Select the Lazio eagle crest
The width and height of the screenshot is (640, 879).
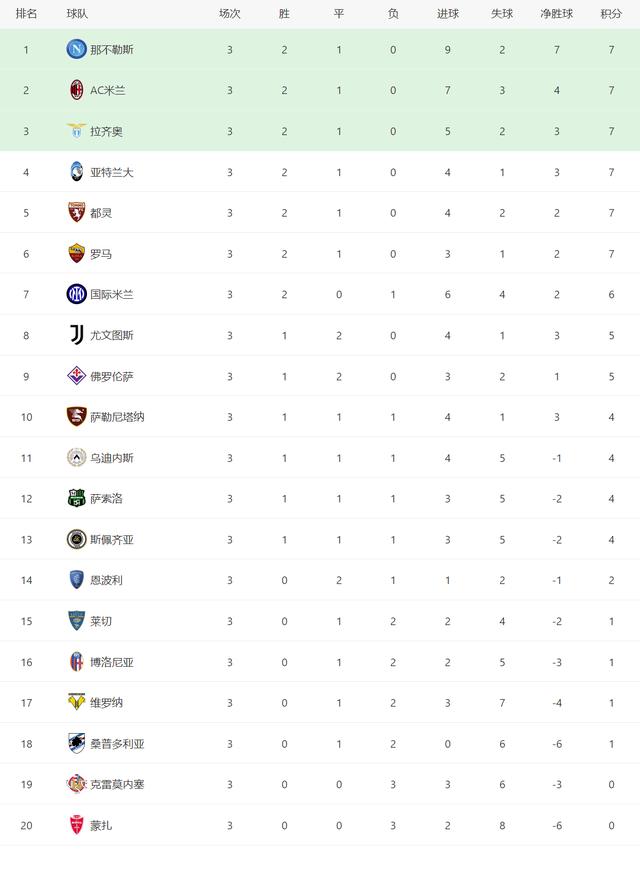pos(76,131)
